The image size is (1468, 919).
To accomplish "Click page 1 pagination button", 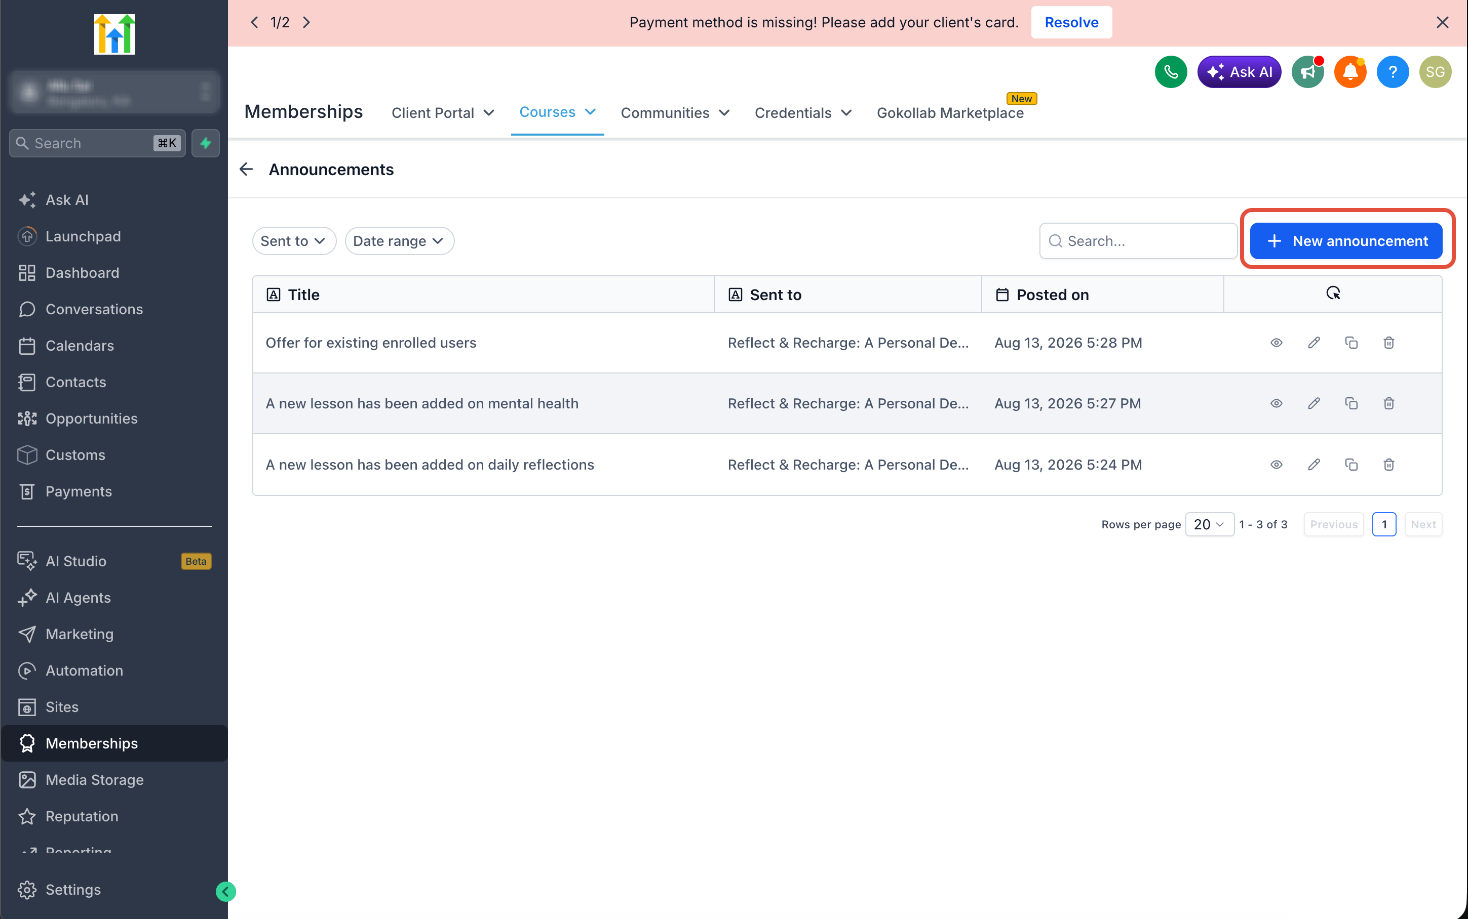I will tap(1384, 524).
